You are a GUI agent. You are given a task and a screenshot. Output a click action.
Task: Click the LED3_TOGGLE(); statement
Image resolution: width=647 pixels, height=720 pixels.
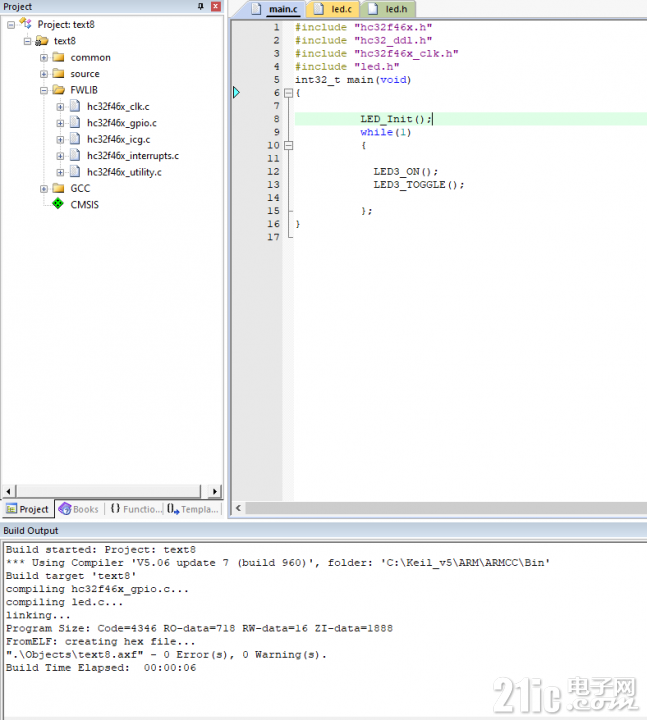click(419, 185)
